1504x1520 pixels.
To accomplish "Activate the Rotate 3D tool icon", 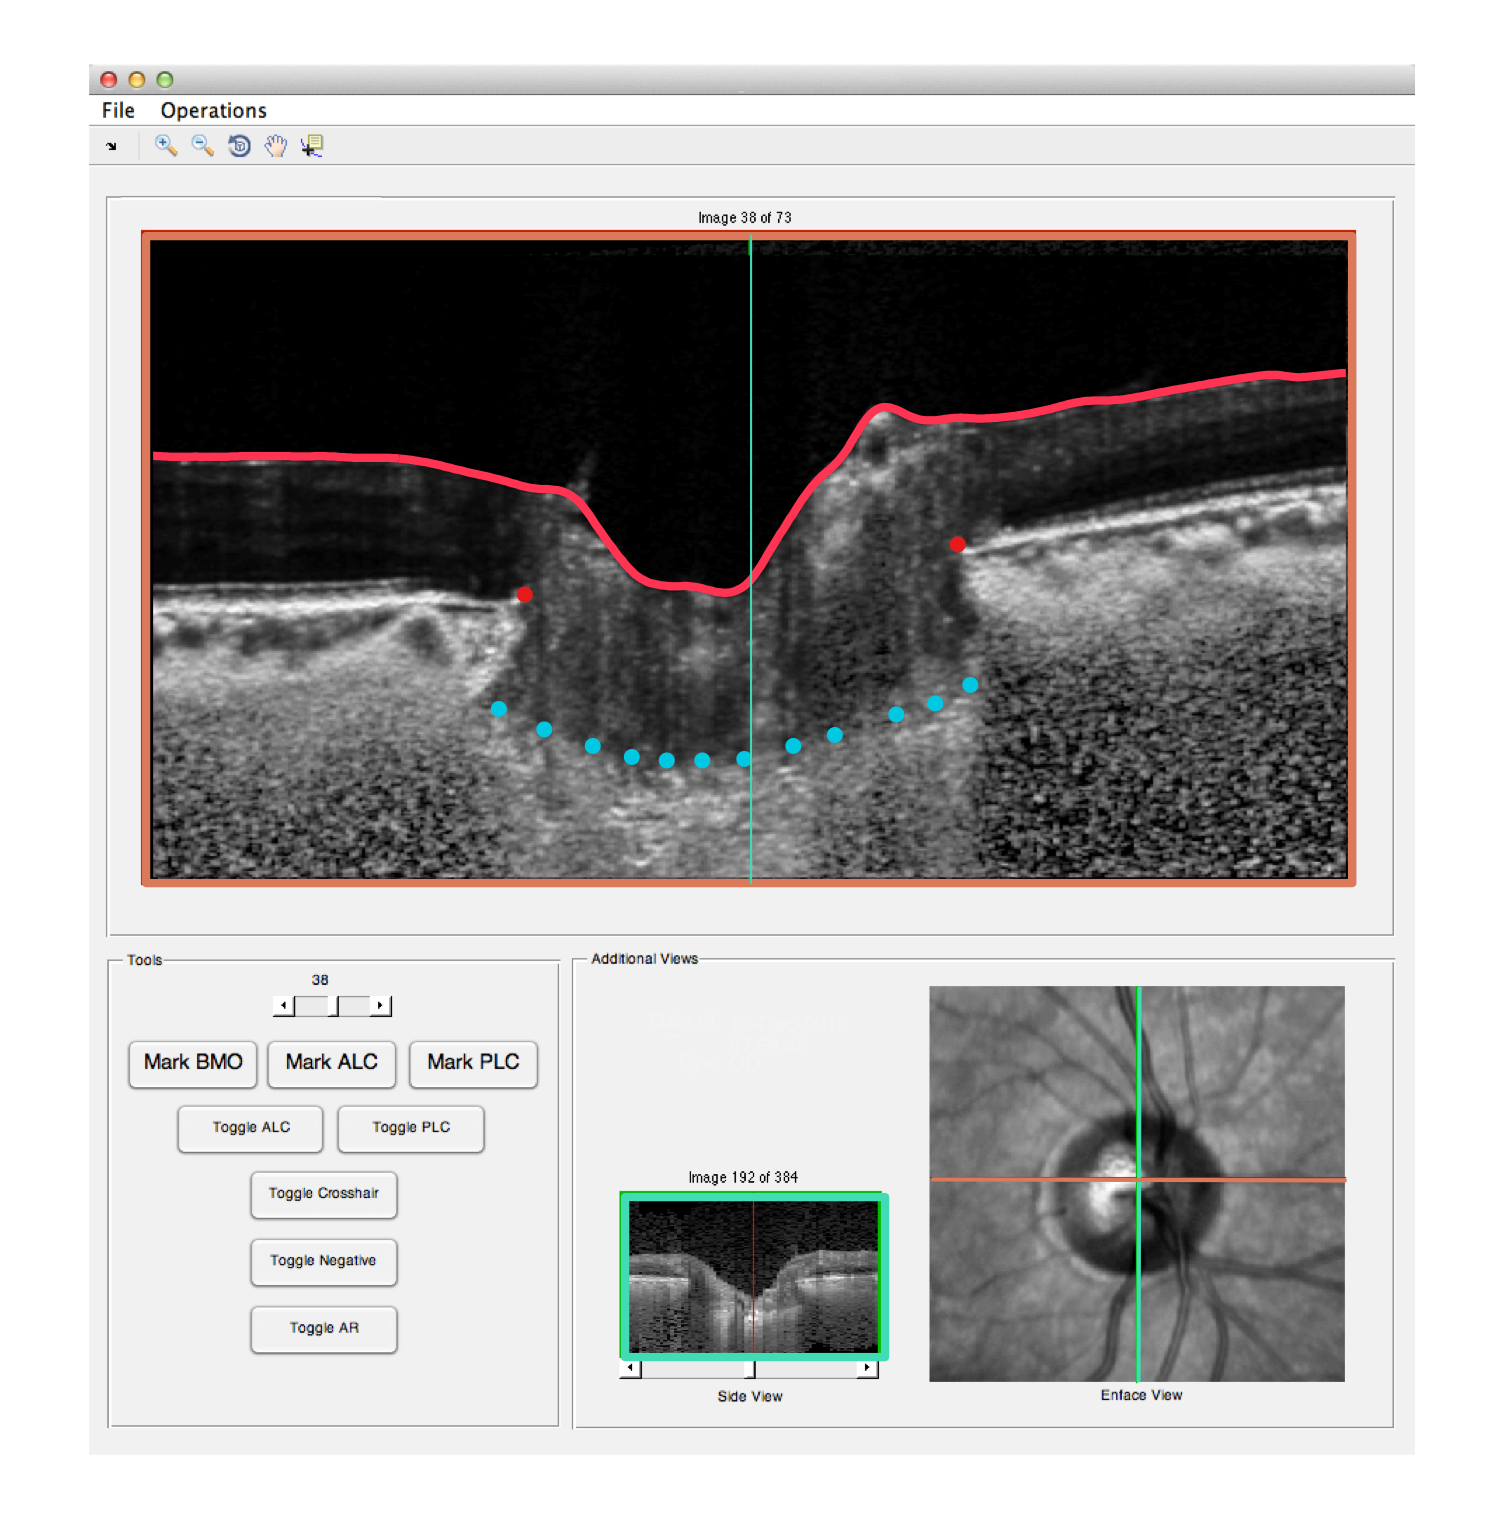I will point(239,146).
